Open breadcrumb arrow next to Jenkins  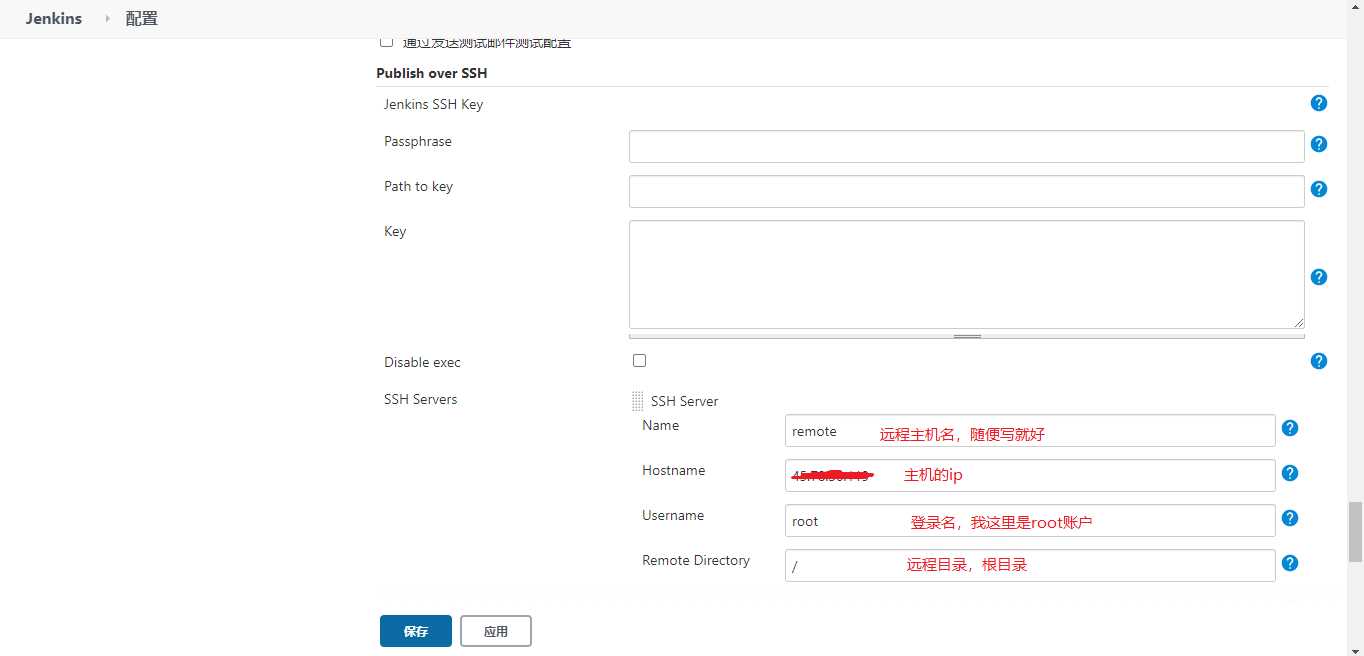(x=107, y=18)
